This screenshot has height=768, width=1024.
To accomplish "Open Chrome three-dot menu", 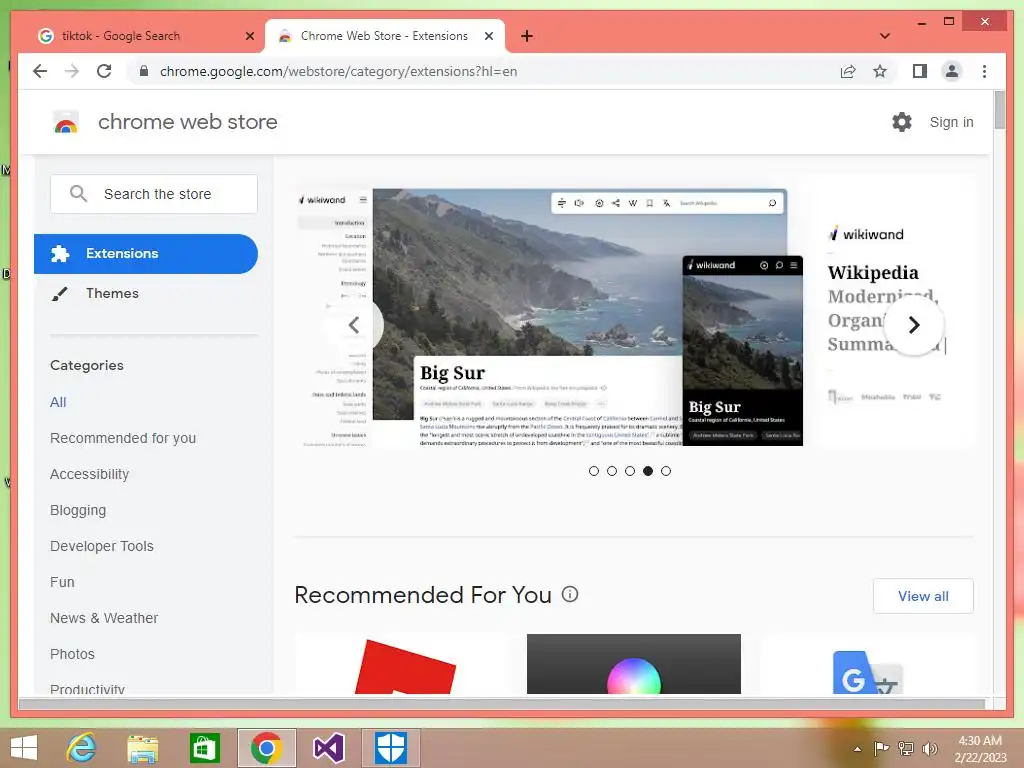I will click(x=984, y=71).
